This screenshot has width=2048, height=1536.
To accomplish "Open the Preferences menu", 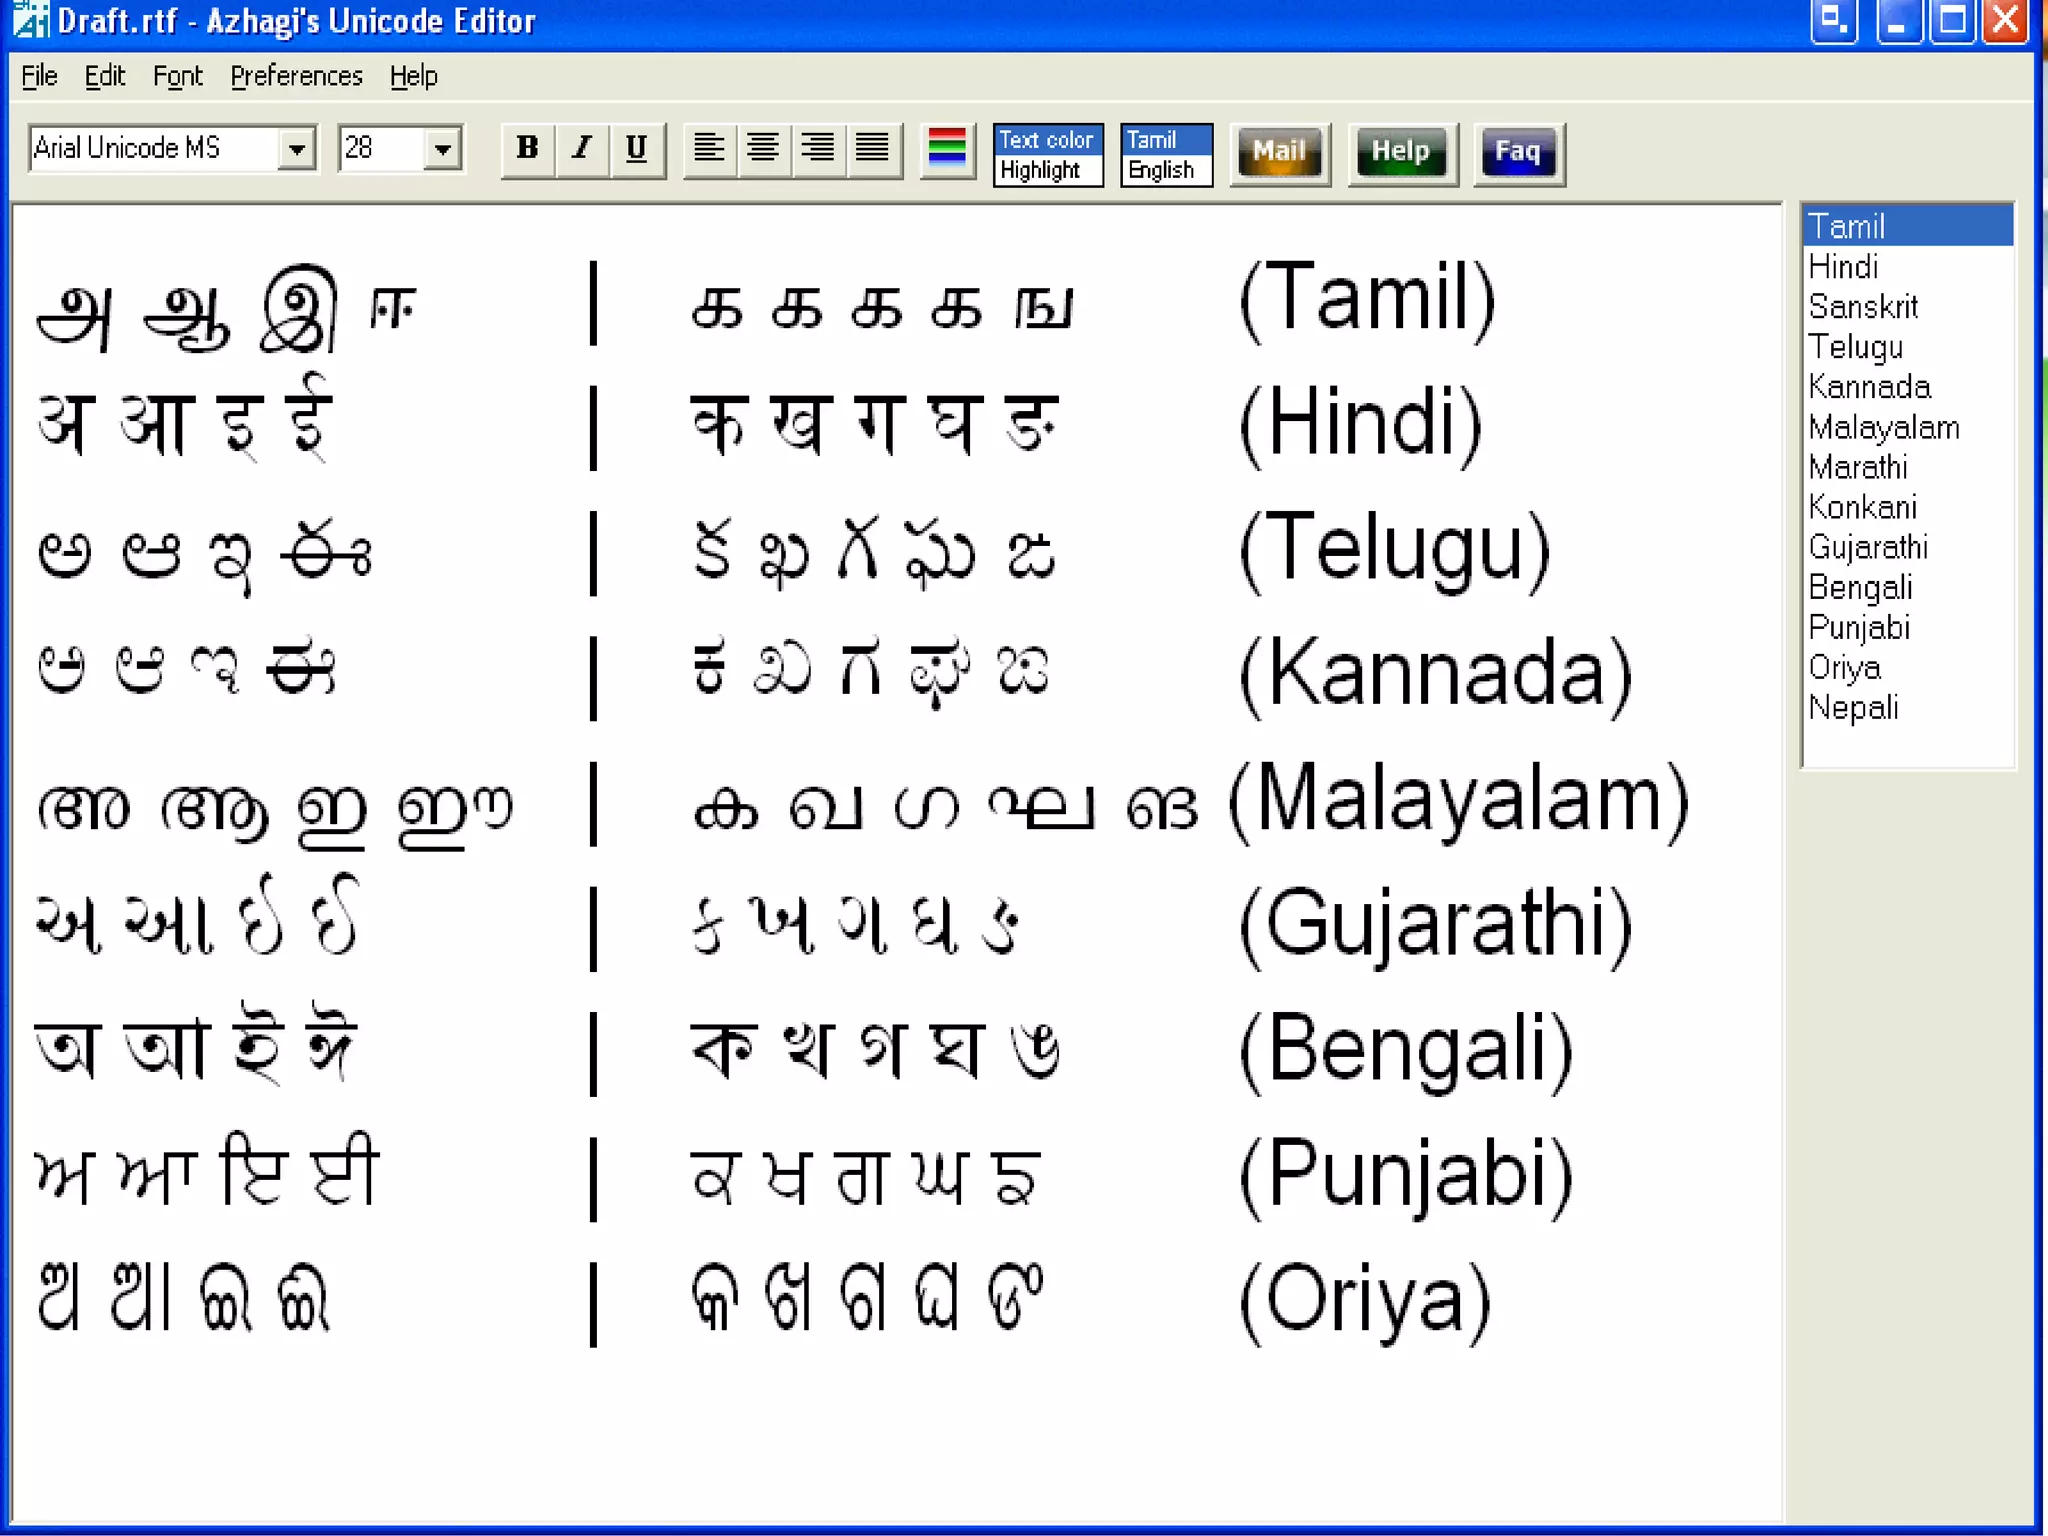I will (x=296, y=77).
